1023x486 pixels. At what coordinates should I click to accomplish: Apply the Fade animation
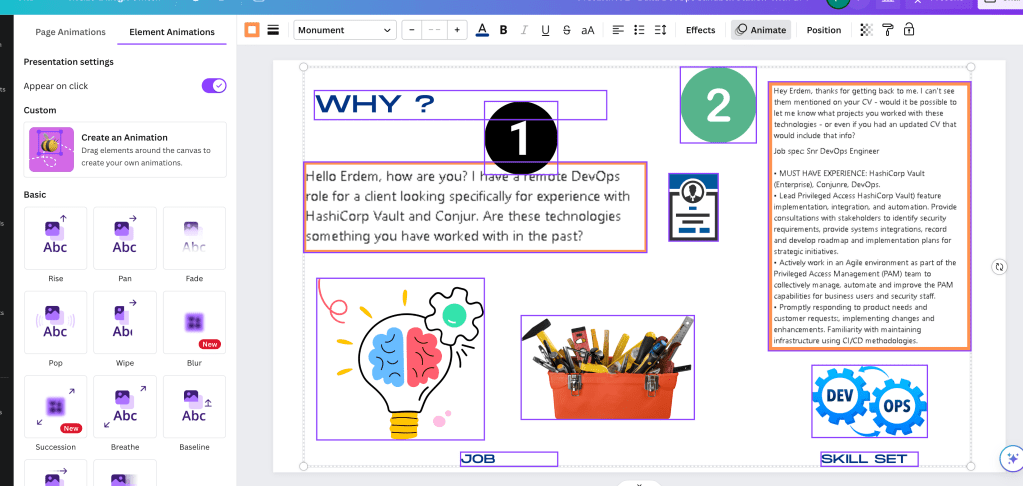tap(194, 238)
